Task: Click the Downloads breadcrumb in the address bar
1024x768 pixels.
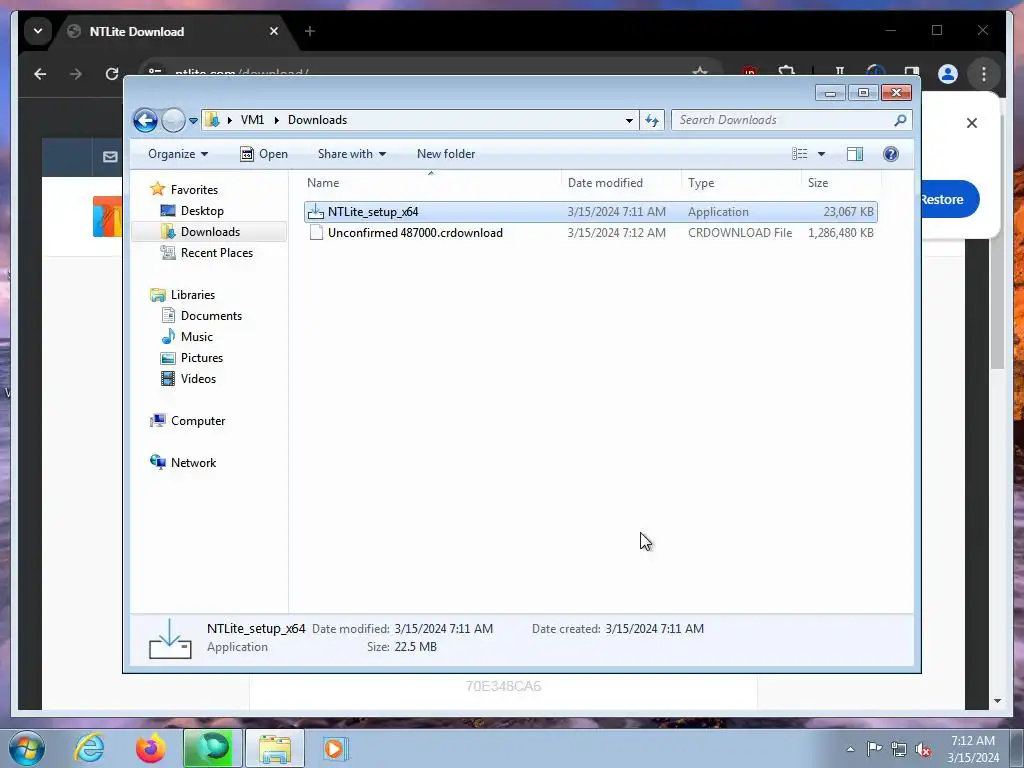Action: click(x=317, y=120)
